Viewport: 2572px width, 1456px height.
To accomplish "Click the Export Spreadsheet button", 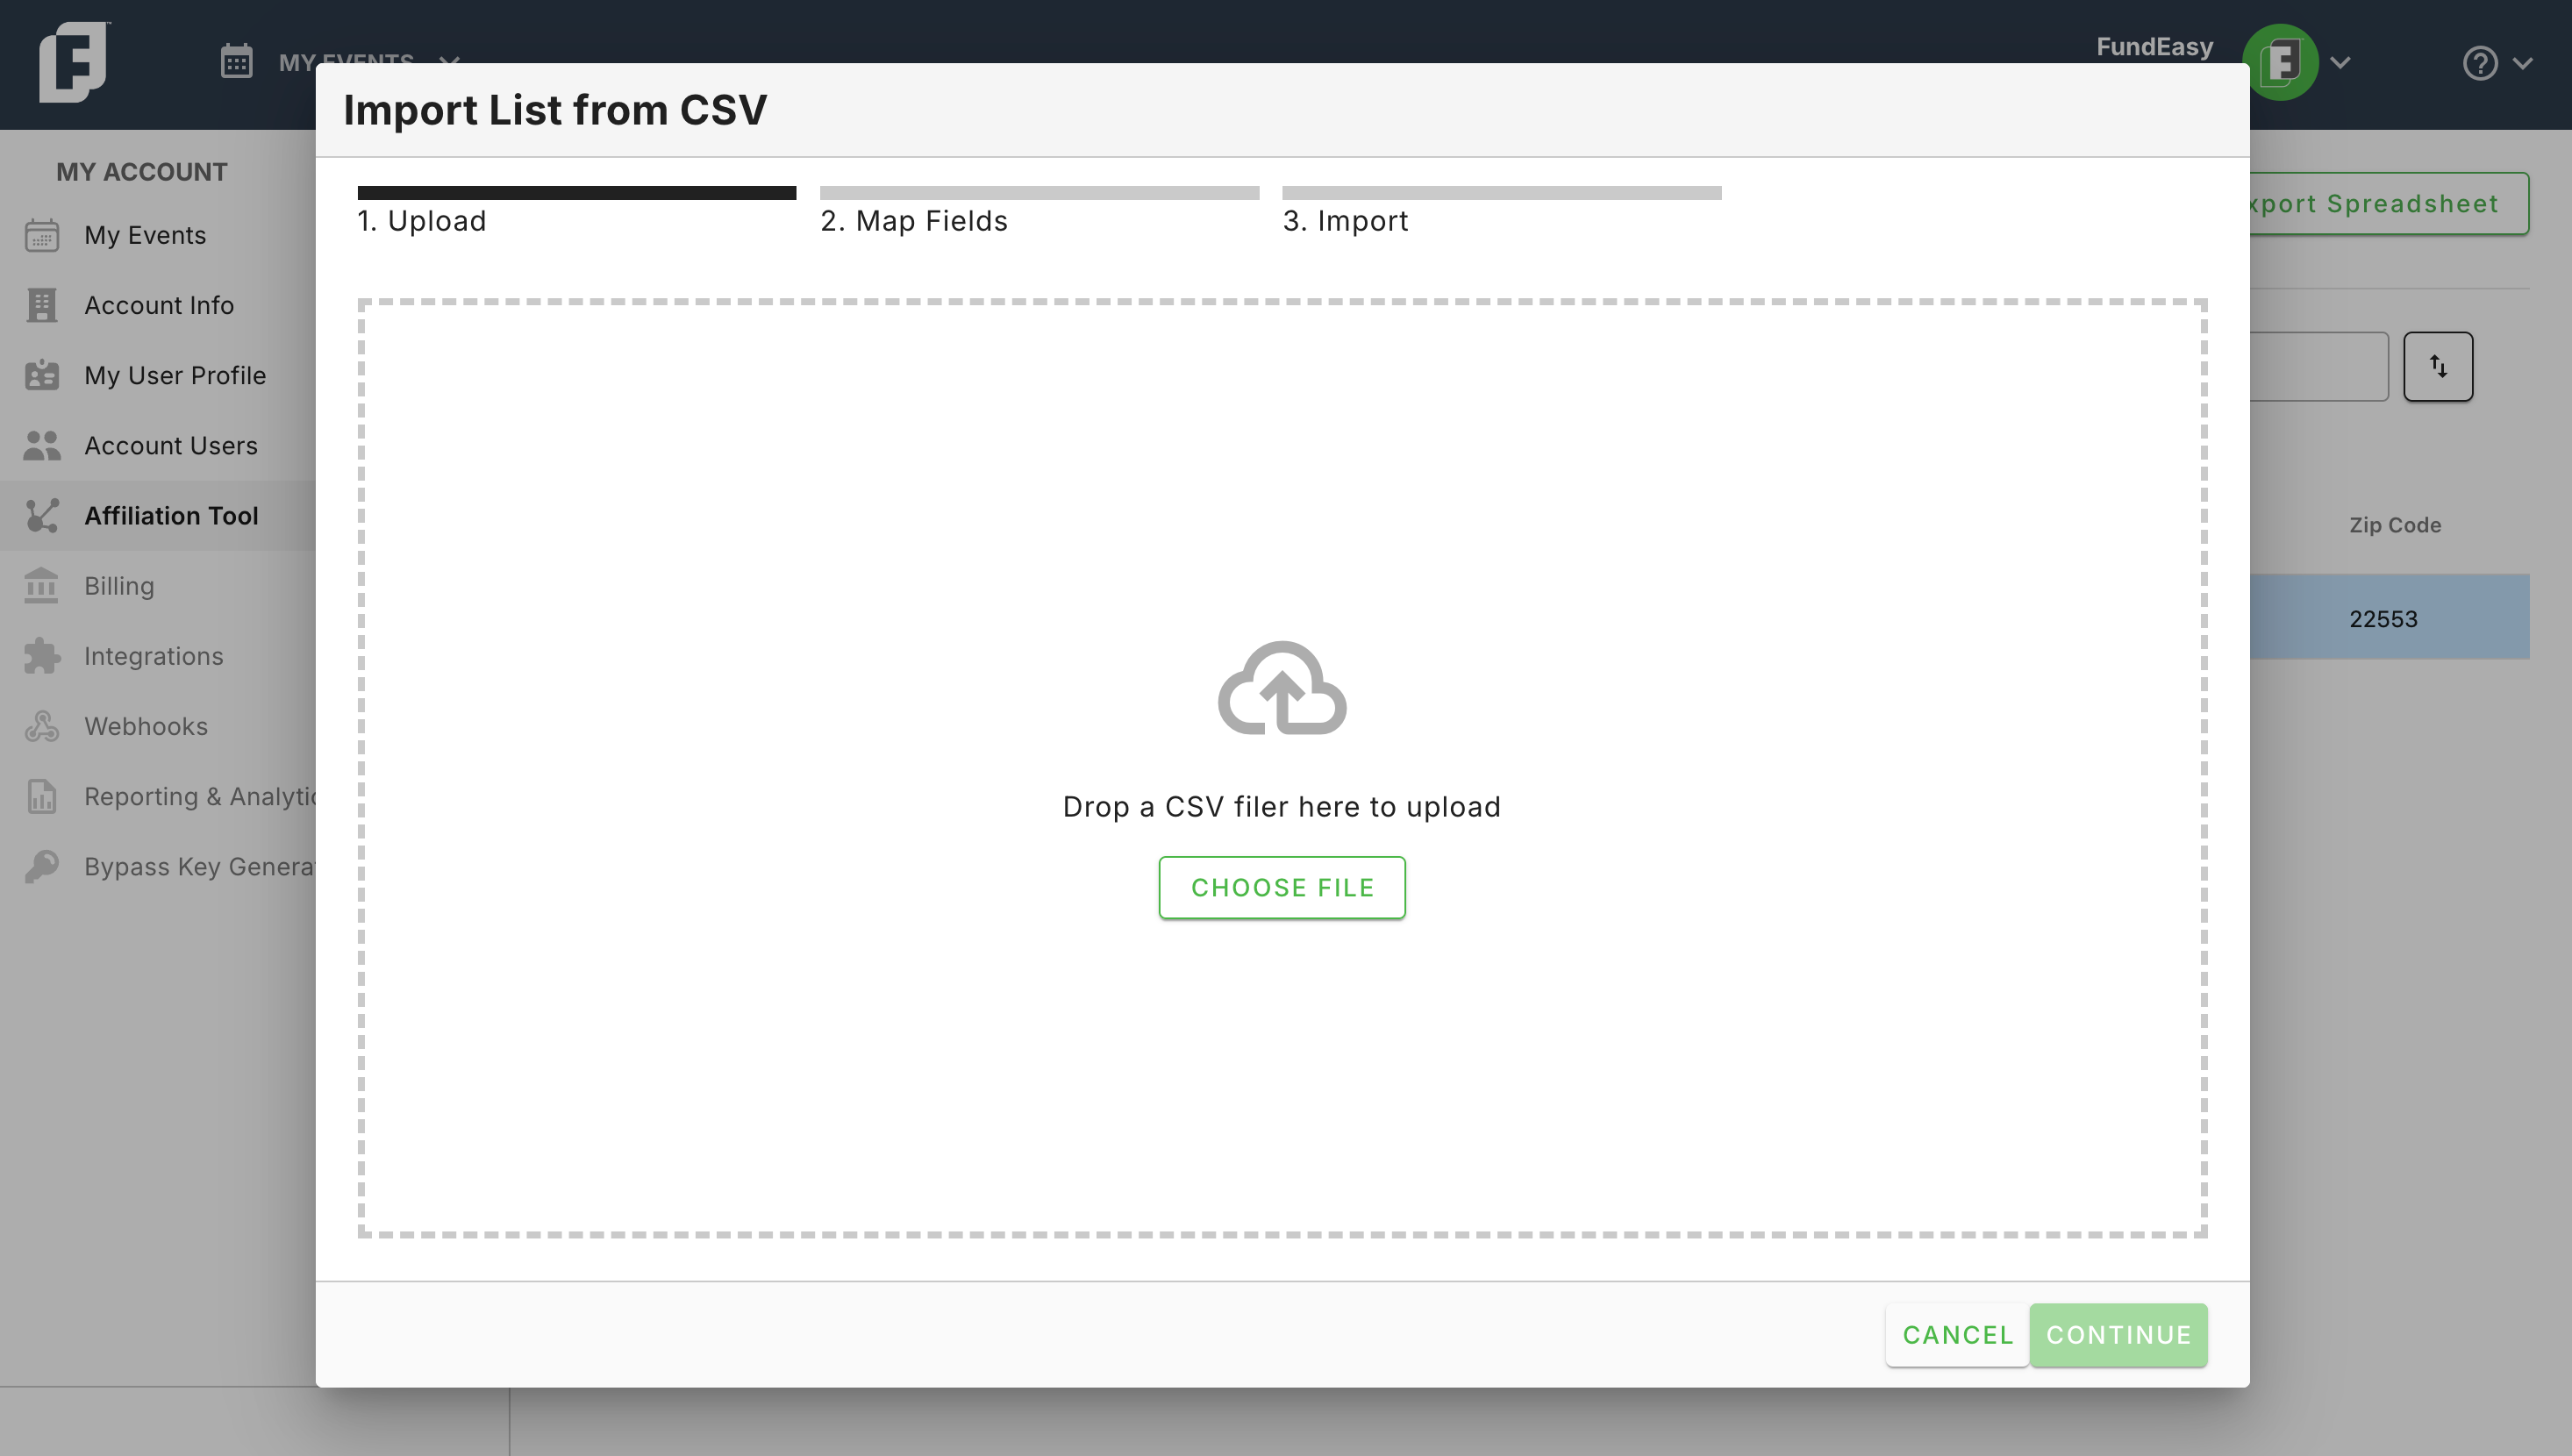I will (x=2390, y=204).
